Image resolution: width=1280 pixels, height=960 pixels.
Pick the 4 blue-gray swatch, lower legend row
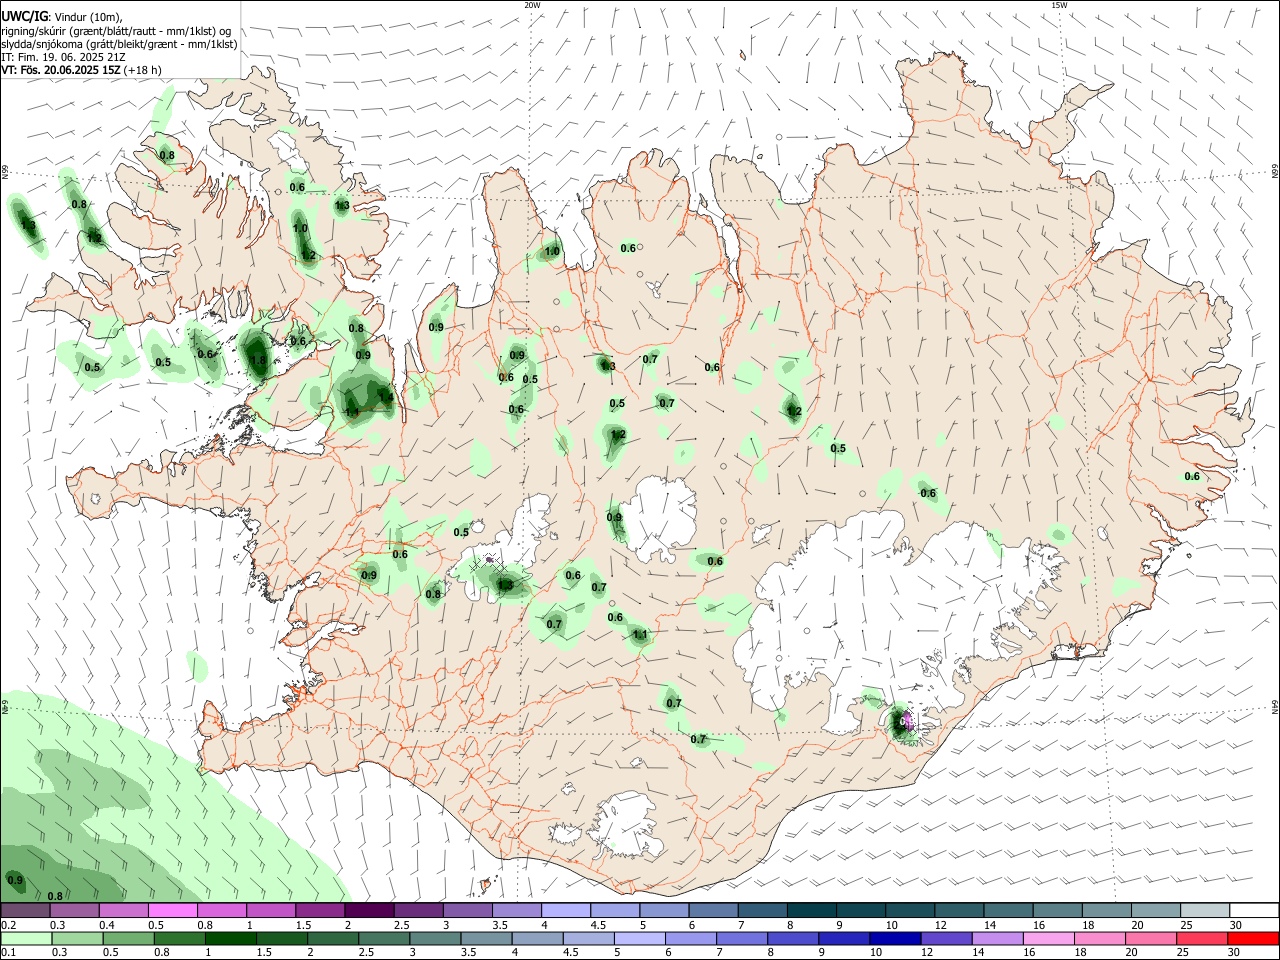coord(538,939)
